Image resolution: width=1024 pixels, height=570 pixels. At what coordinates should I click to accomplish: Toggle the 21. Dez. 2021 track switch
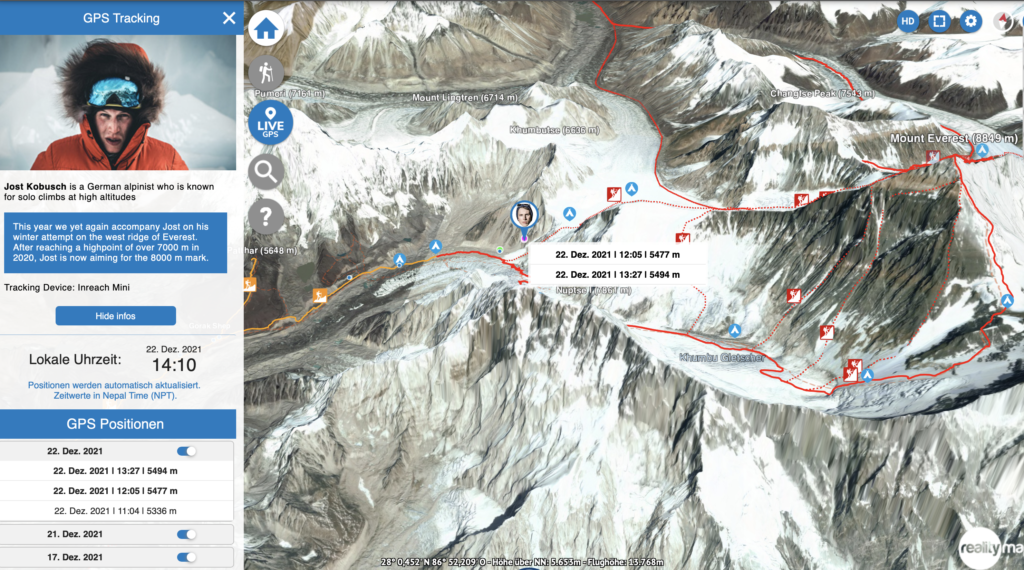click(x=186, y=534)
